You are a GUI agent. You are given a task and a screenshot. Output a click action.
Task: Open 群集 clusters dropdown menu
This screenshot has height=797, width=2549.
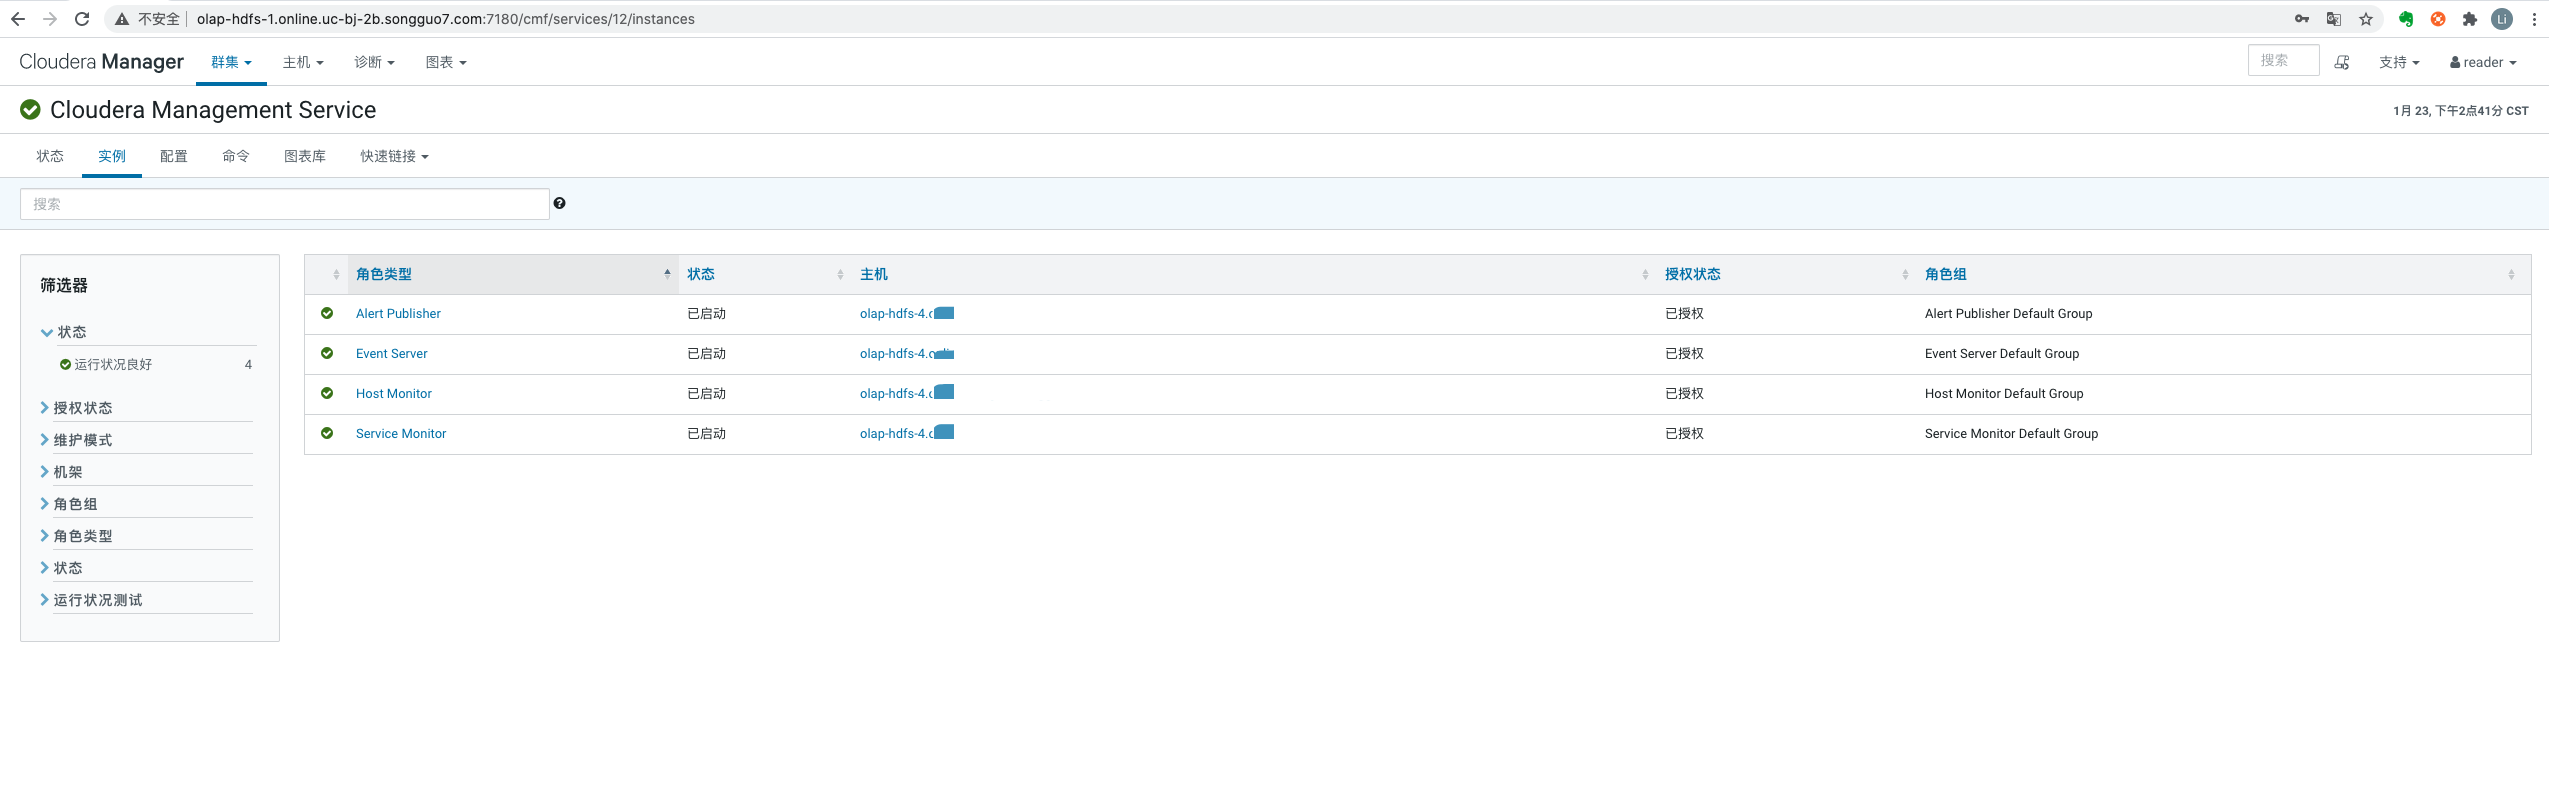pyautogui.click(x=231, y=62)
